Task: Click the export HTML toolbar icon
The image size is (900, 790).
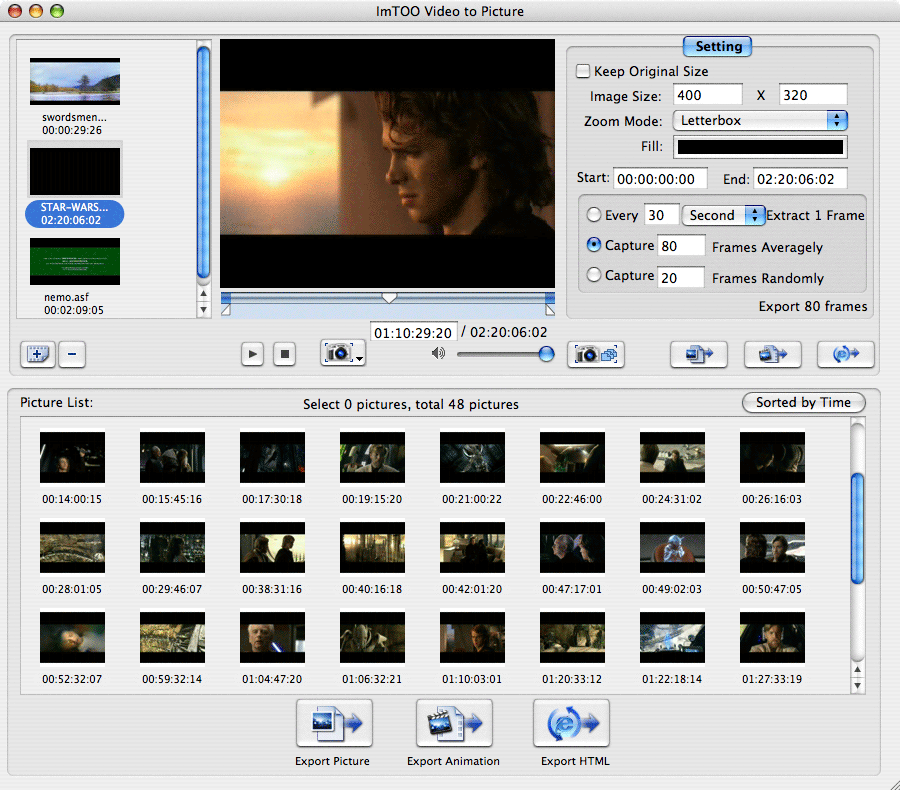Action: click(x=845, y=354)
